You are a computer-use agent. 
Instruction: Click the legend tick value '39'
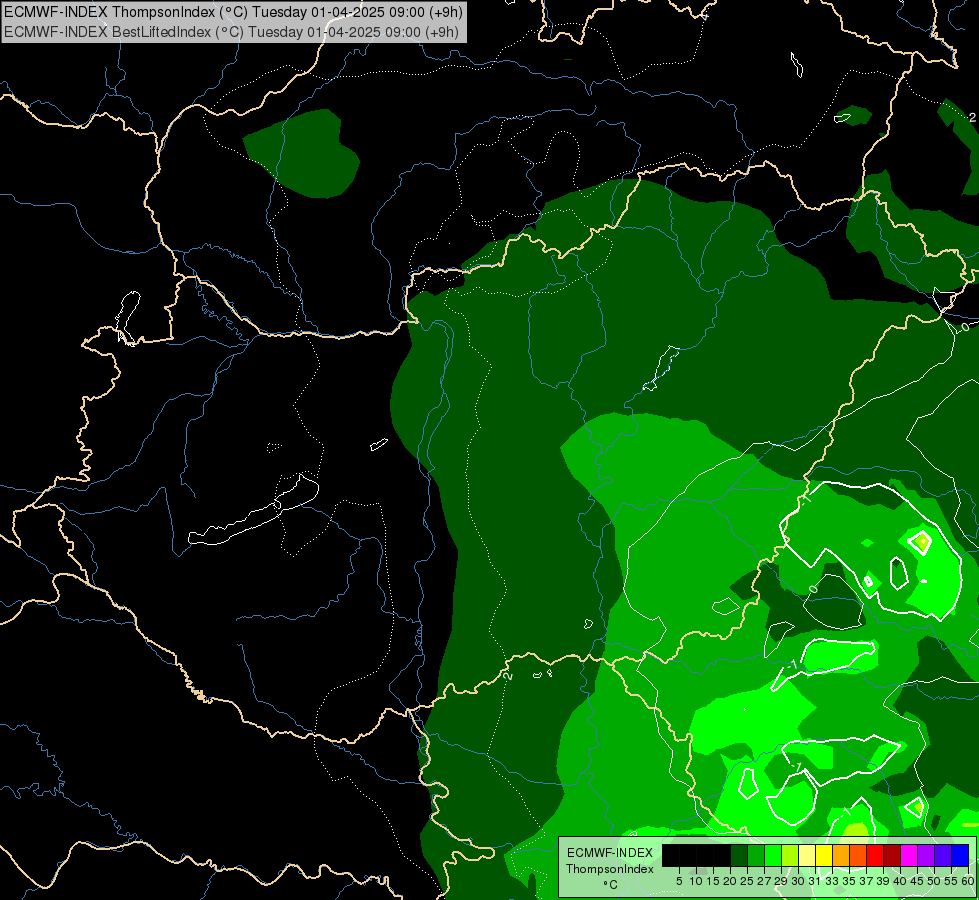tap(883, 881)
